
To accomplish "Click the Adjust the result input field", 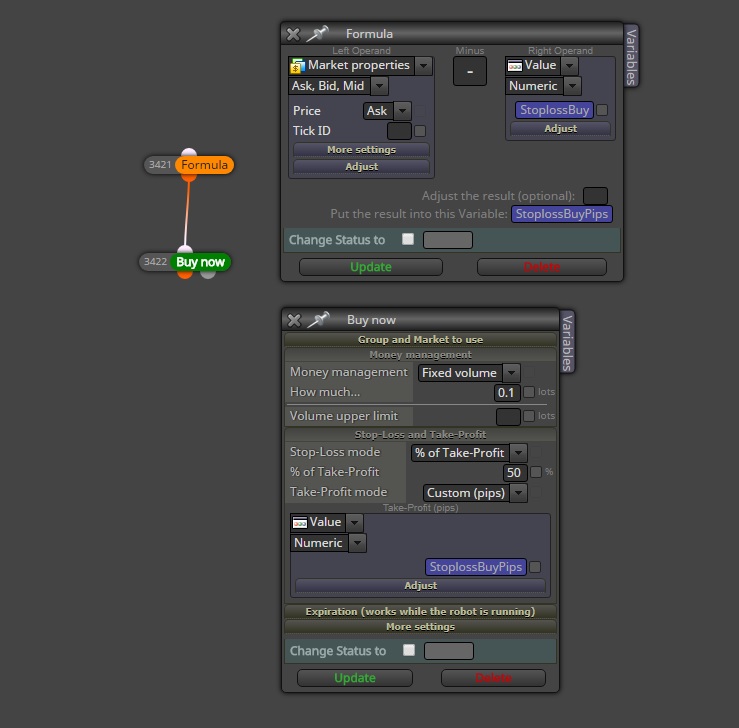I will (595, 196).
